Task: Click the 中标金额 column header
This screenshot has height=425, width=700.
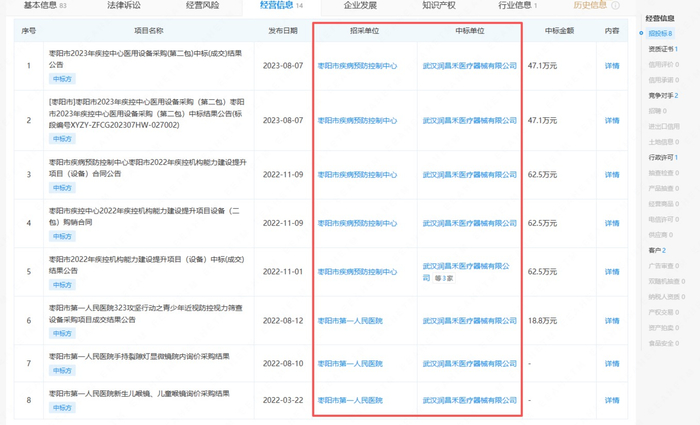Action: point(559,31)
